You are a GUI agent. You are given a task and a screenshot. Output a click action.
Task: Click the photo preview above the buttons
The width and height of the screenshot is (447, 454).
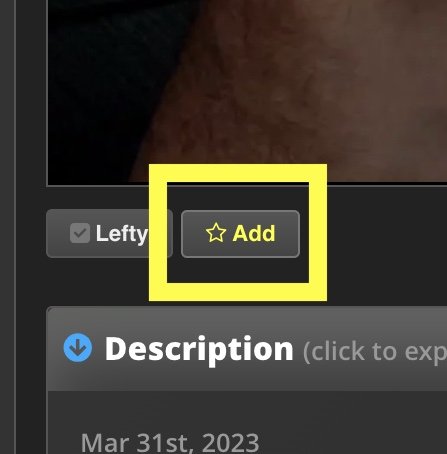point(247,92)
